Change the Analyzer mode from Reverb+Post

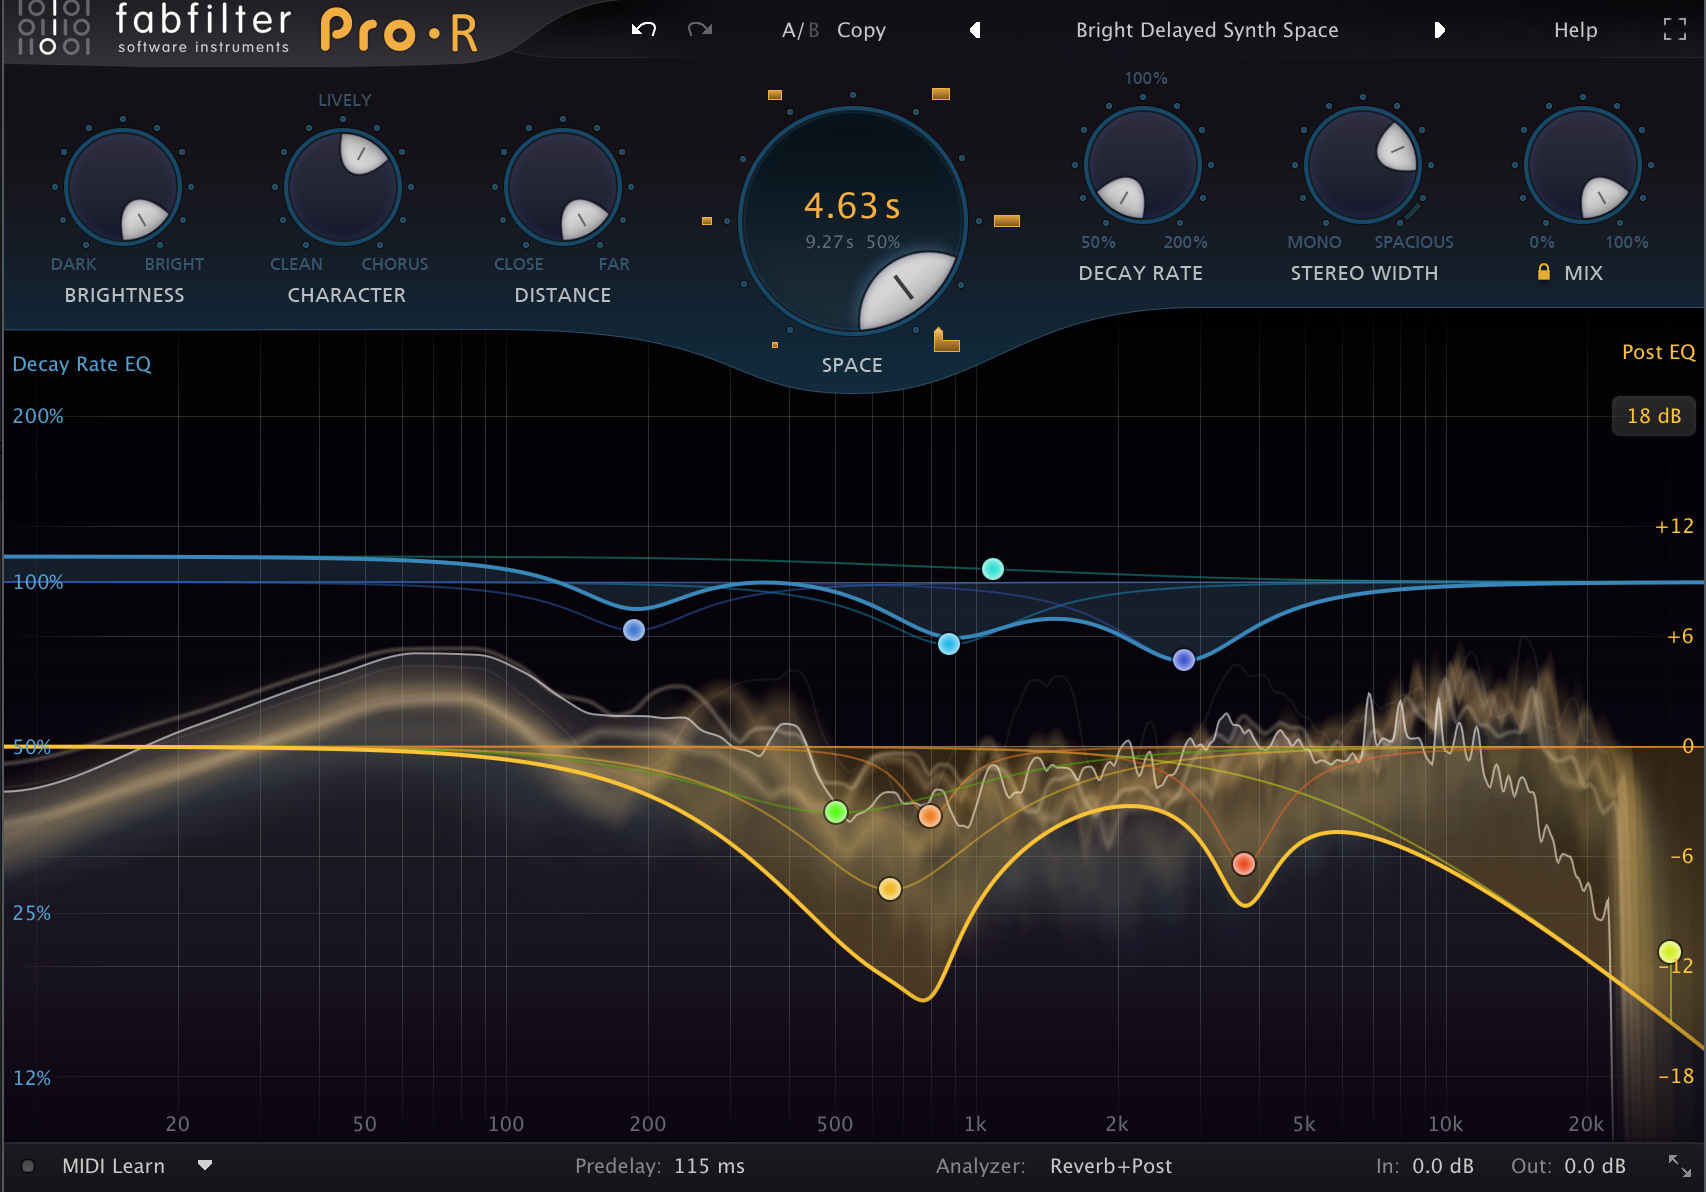pos(1110,1165)
